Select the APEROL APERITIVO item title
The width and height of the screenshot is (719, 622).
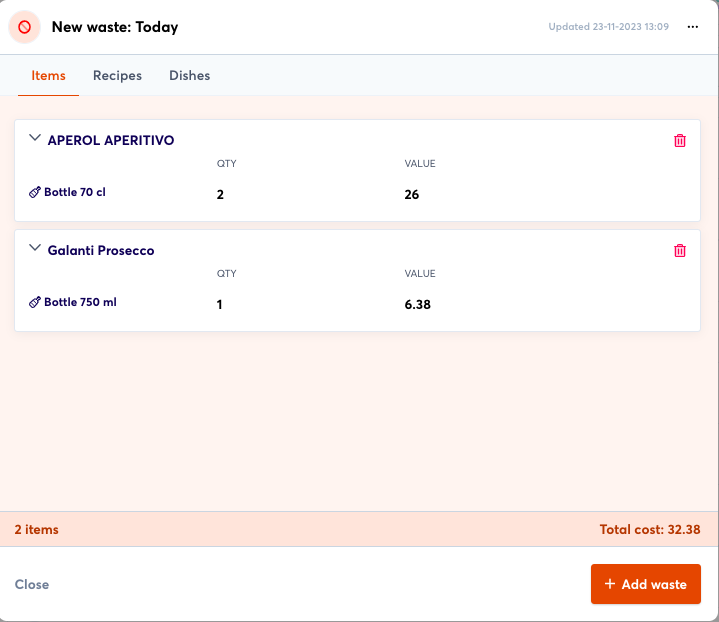coord(111,140)
